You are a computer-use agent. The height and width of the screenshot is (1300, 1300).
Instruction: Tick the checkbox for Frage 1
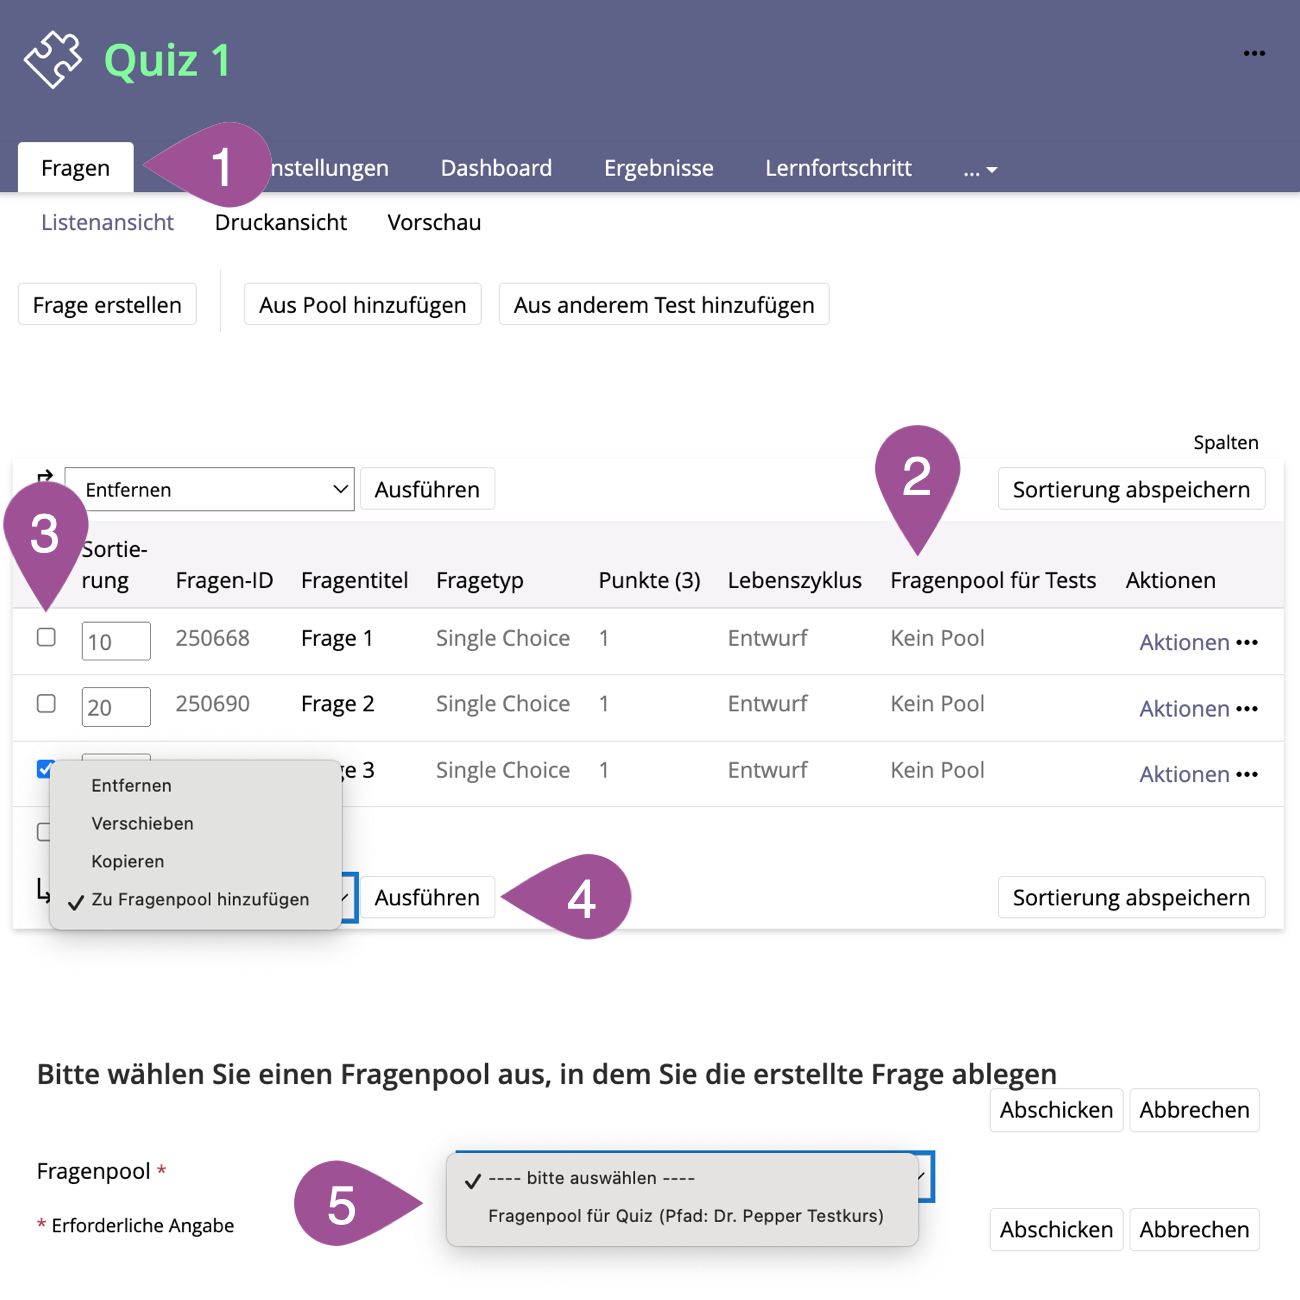point(46,637)
